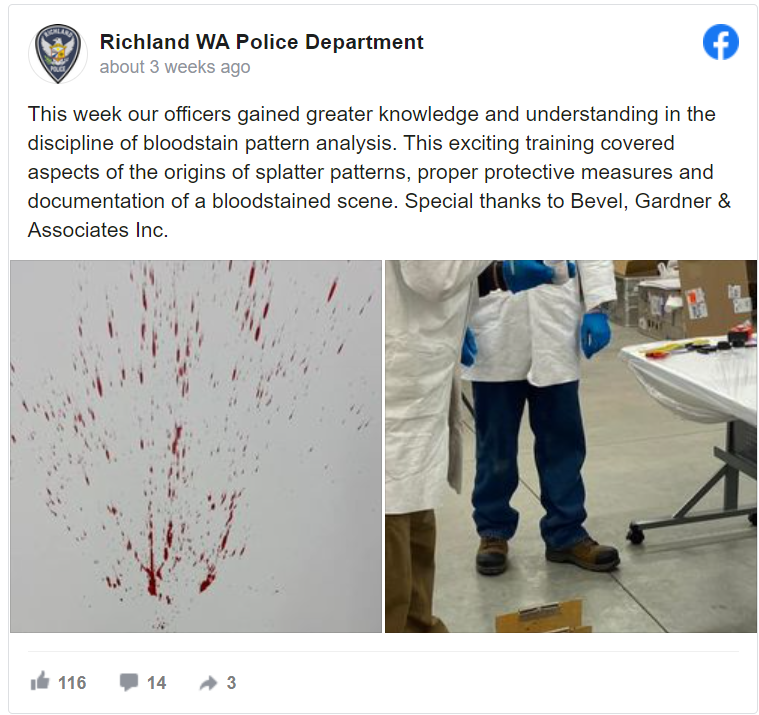Open the Richland WA Police Department page name
759x715 pixels.
coord(261,42)
